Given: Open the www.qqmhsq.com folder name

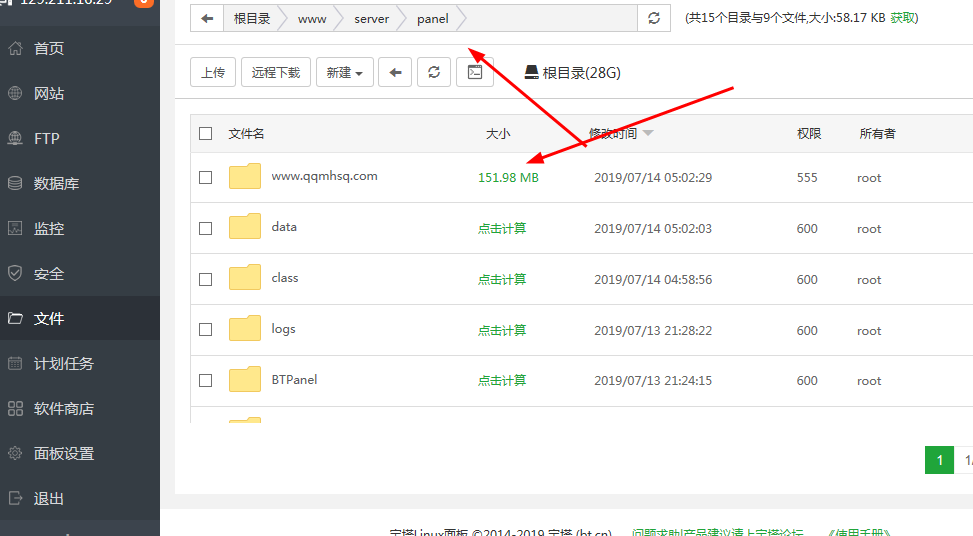Looking at the screenshot, I should click(324, 176).
